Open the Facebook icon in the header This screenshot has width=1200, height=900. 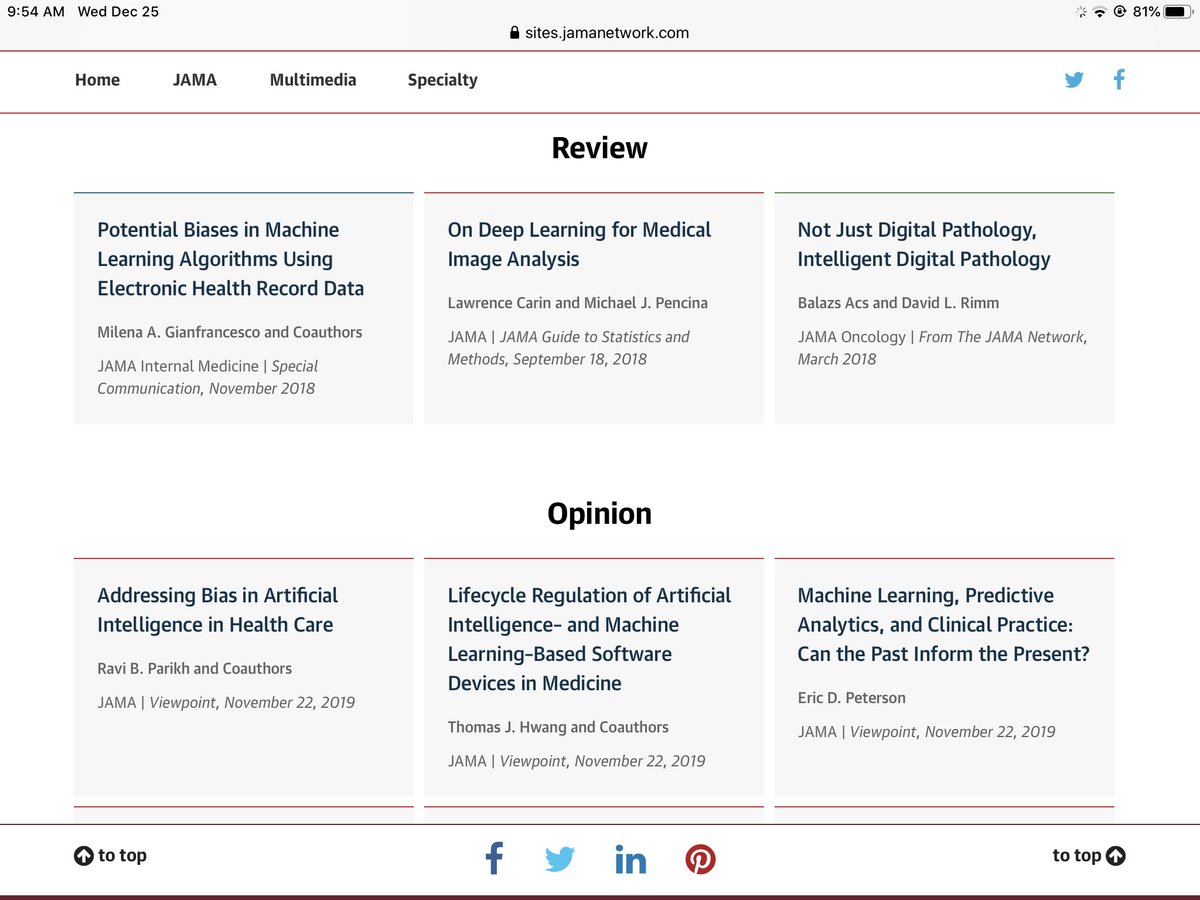click(x=1119, y=79)
